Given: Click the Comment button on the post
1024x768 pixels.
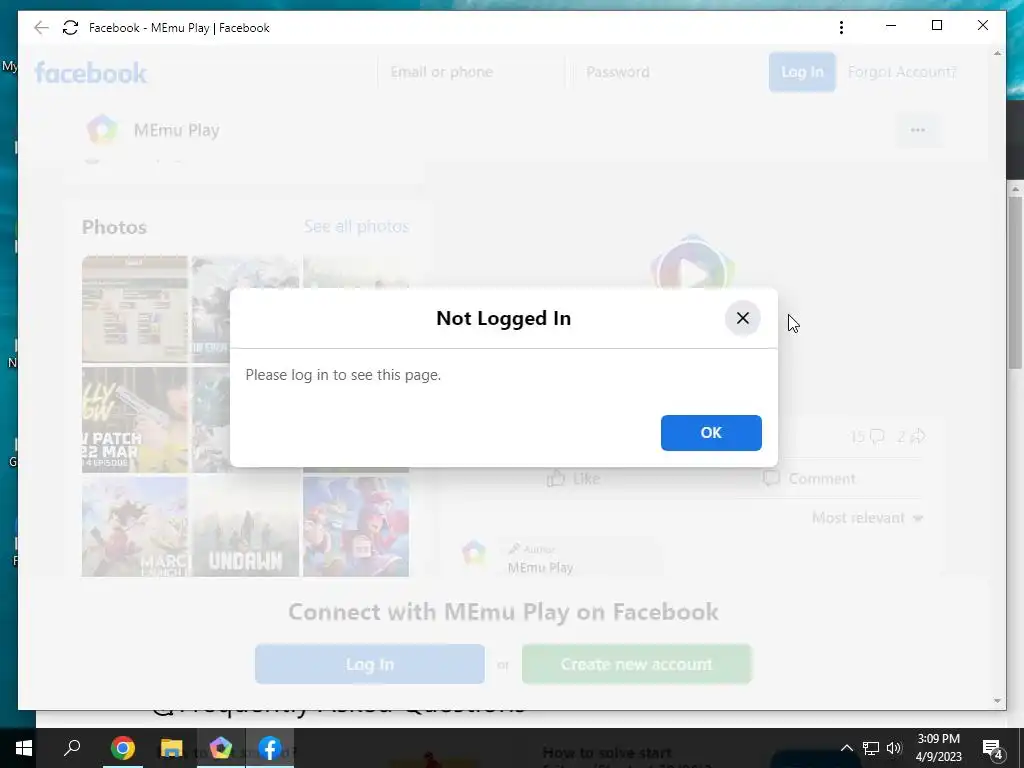Looking at the screenshot, I should tap(808, 478).
